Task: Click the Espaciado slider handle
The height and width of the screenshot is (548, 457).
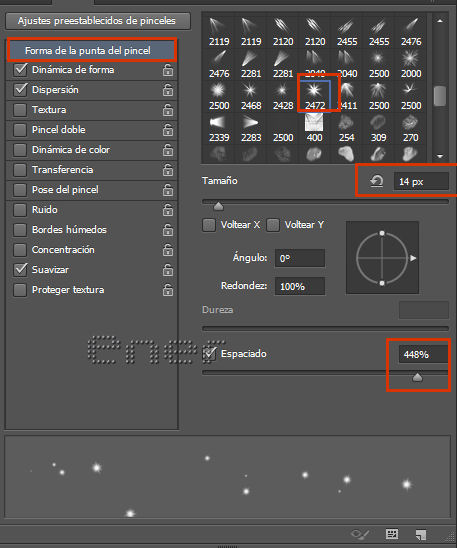Action: tap(417, 377)
